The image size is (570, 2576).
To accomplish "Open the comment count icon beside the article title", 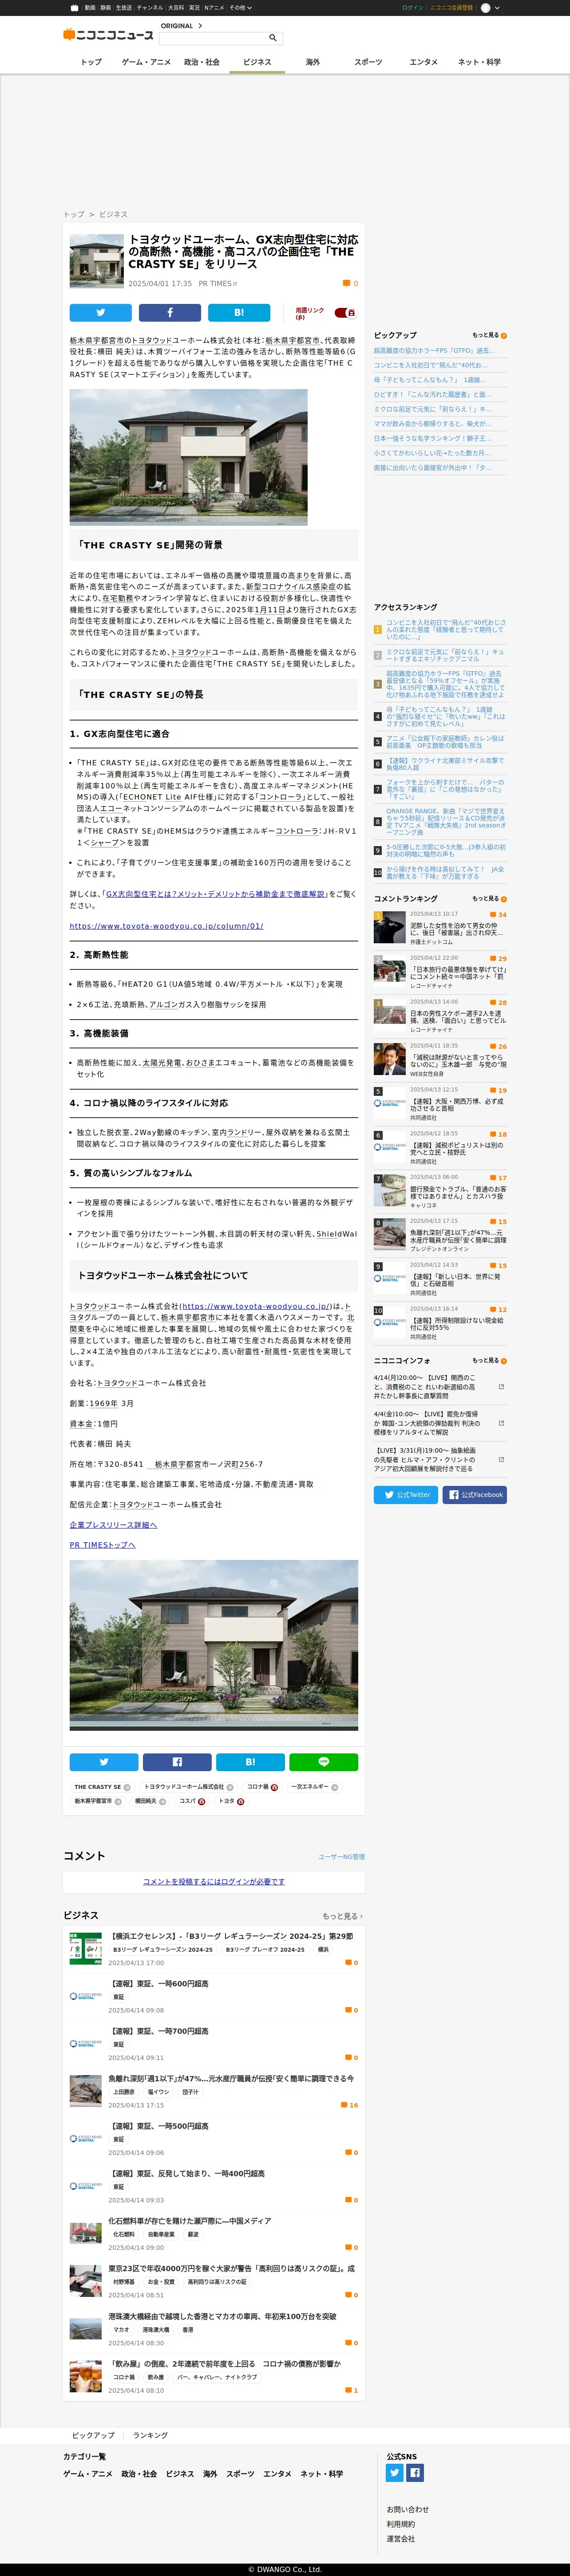I will coord(347,284).
